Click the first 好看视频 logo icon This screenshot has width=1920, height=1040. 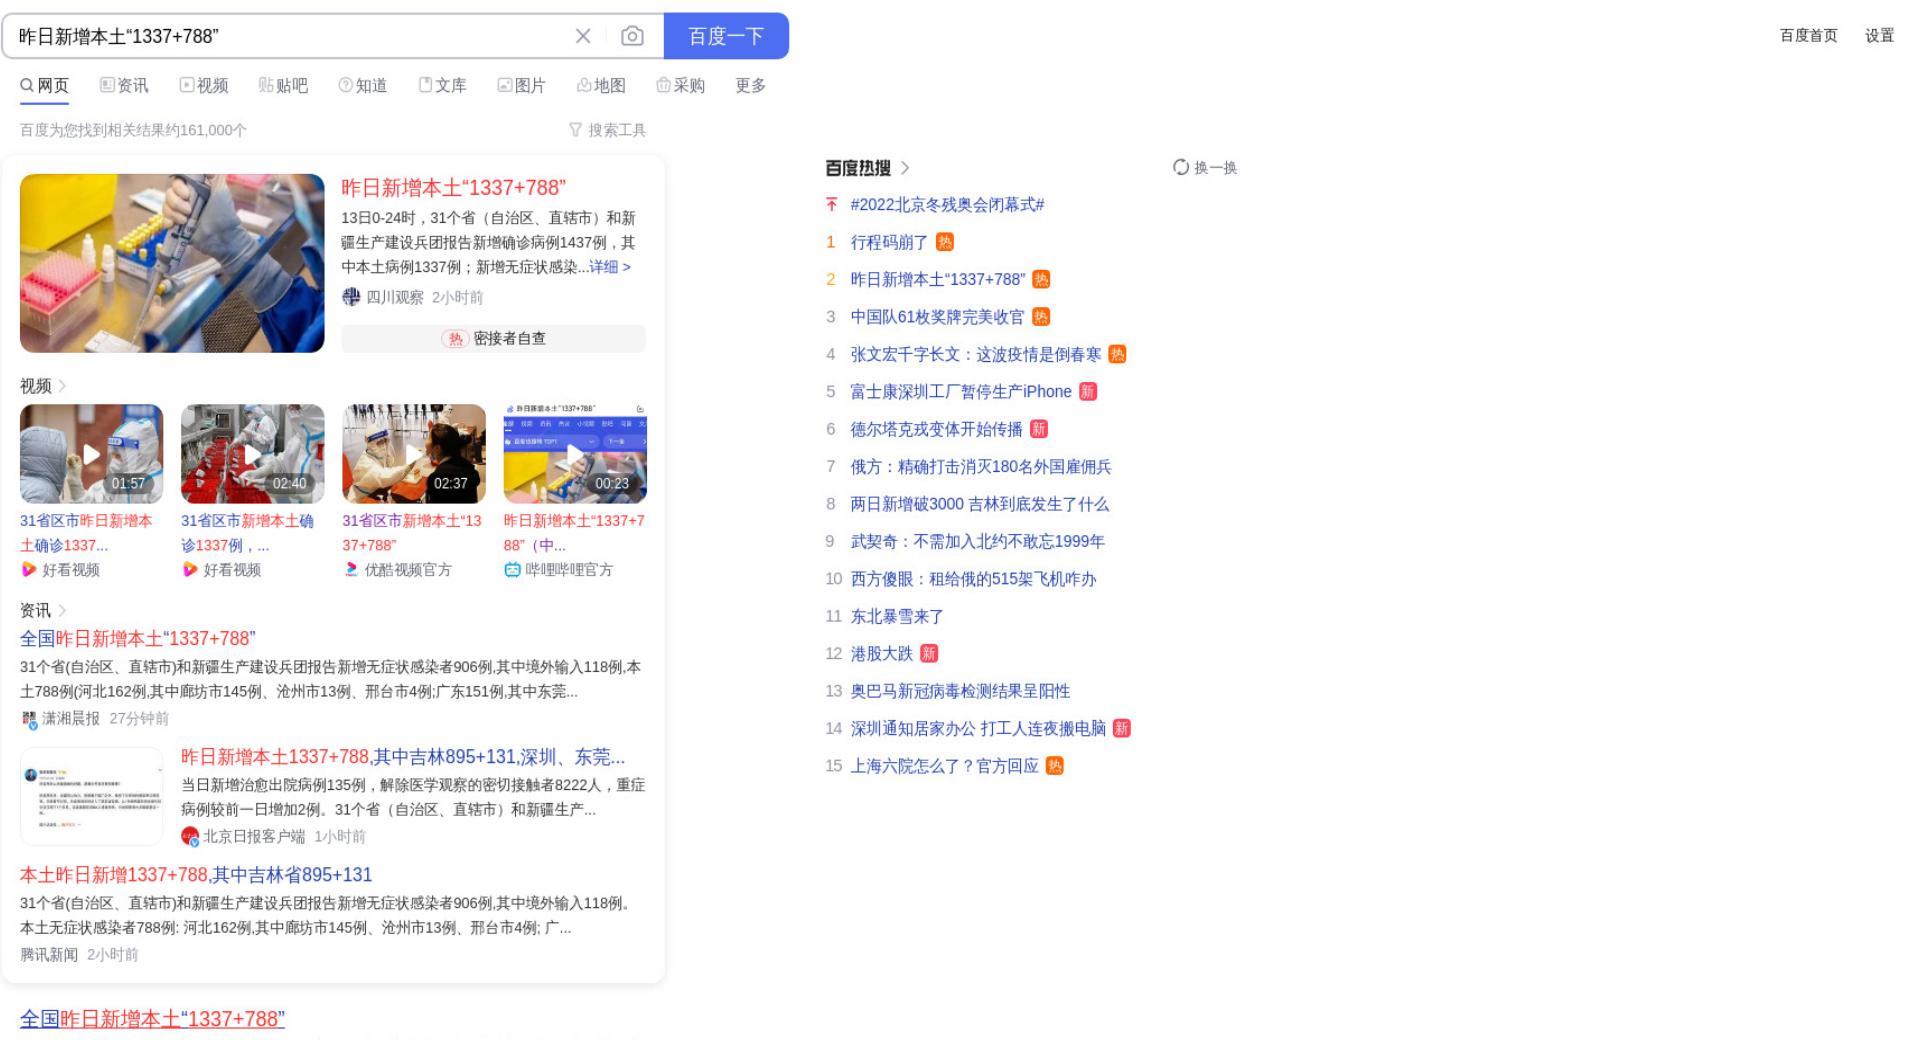29,569
